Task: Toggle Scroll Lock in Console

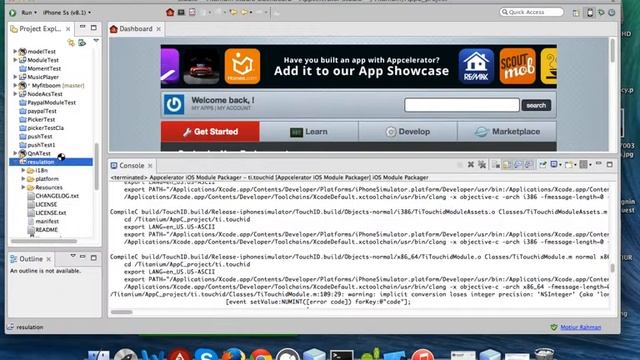Action: click(x=507, y=164)
